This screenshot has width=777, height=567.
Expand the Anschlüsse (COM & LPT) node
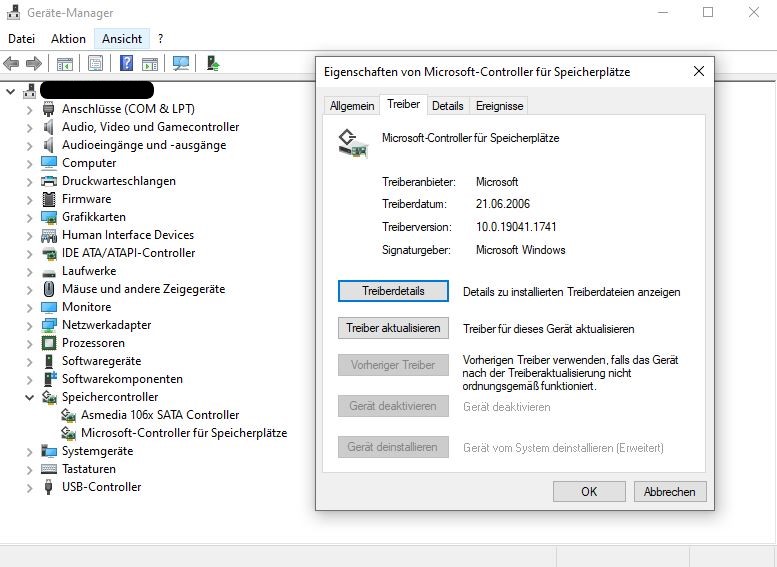pos(30,110)
